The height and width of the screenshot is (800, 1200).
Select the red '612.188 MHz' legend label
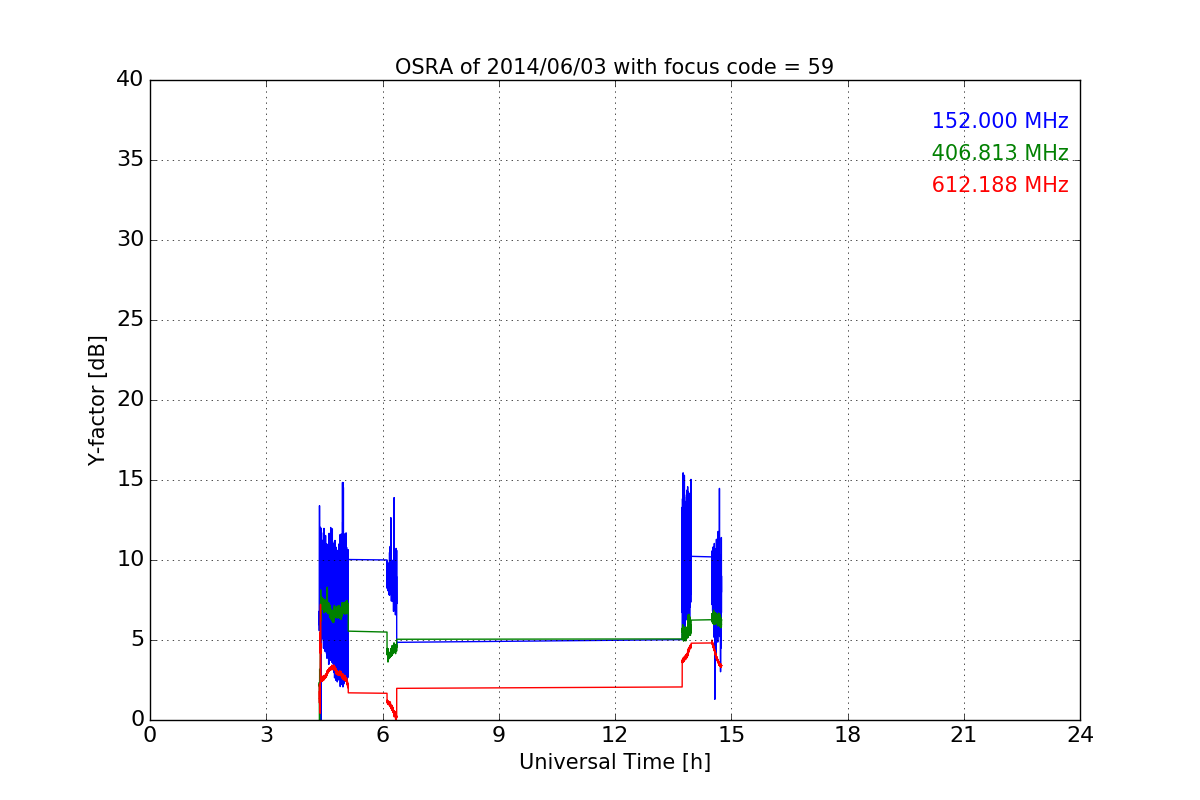[x=1000, y=185]
